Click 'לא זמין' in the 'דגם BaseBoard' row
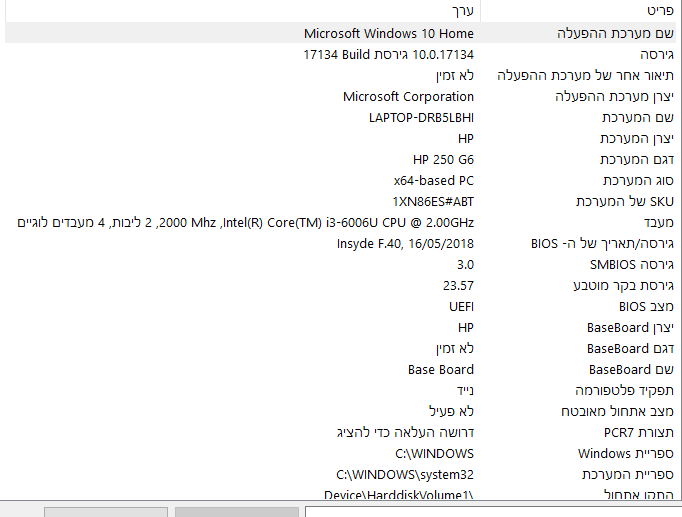 [x=455, y=349]
